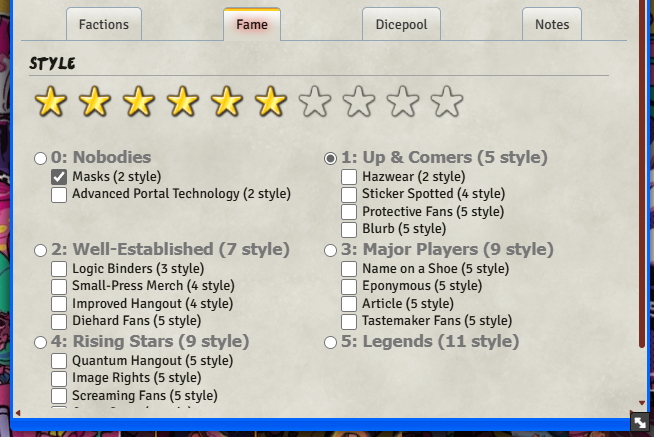Click the window resize handle icon

pyautogui.click(x=638, y=423)
